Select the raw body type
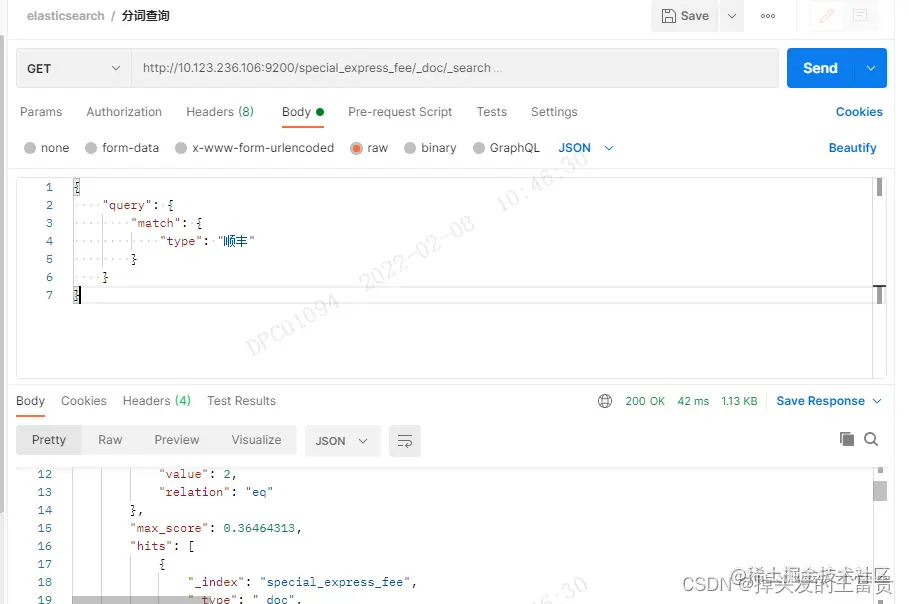Viewport: 909px width, 604px height. click(369, 148)
